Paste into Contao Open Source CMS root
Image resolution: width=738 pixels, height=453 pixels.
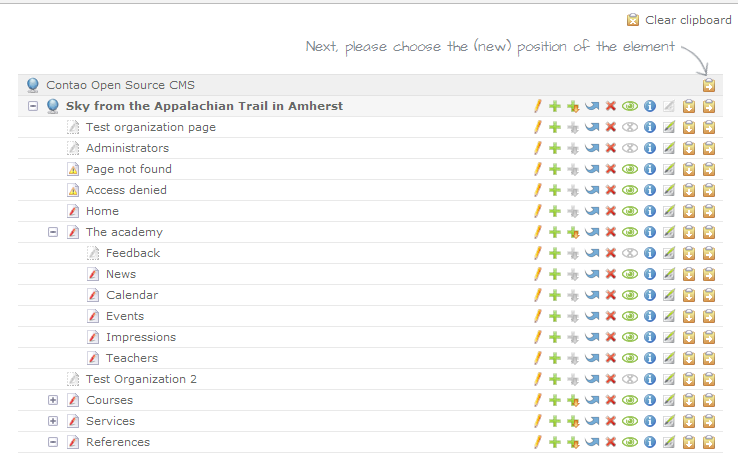pyautogui.click(x=708, y=85)
